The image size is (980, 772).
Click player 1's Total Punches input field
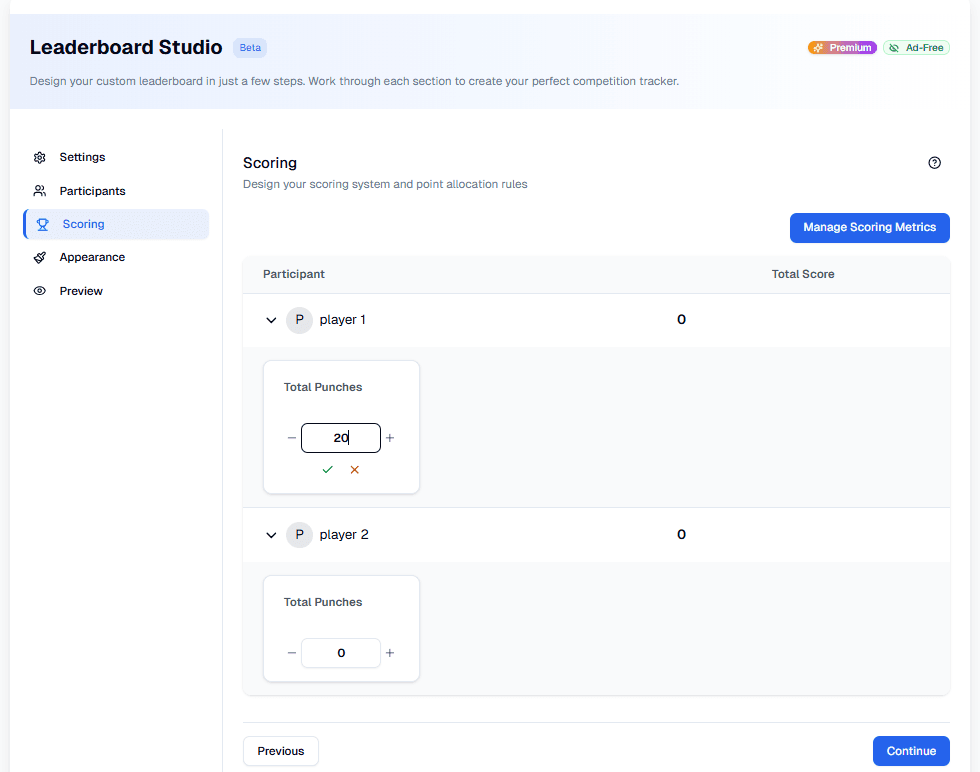(x=340, y=437)
